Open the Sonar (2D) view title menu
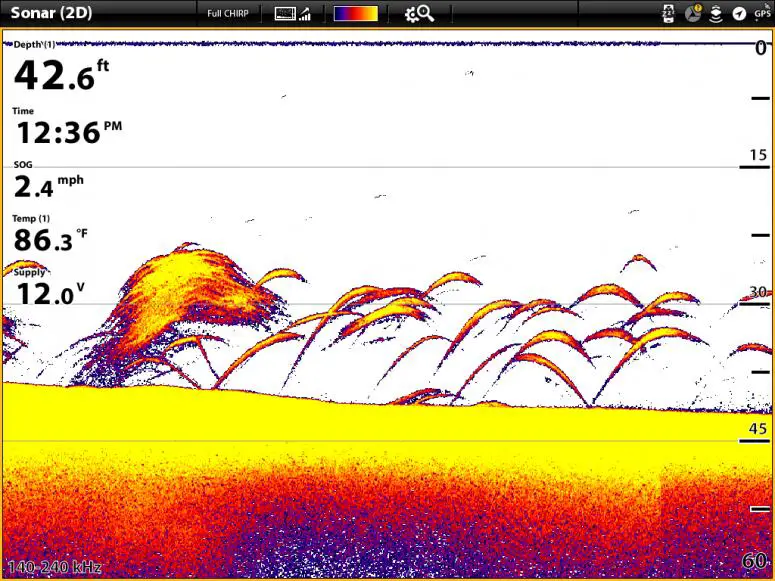Screen dimensions: 775x581 click(x=51, y=13)
